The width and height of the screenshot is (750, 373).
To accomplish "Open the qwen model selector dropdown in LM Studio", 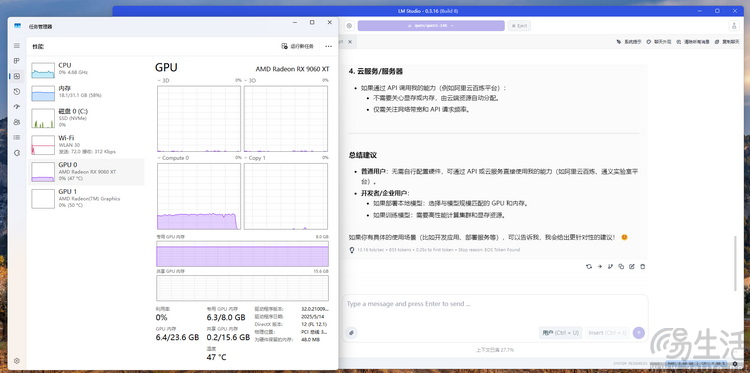I will click(431, 26).
